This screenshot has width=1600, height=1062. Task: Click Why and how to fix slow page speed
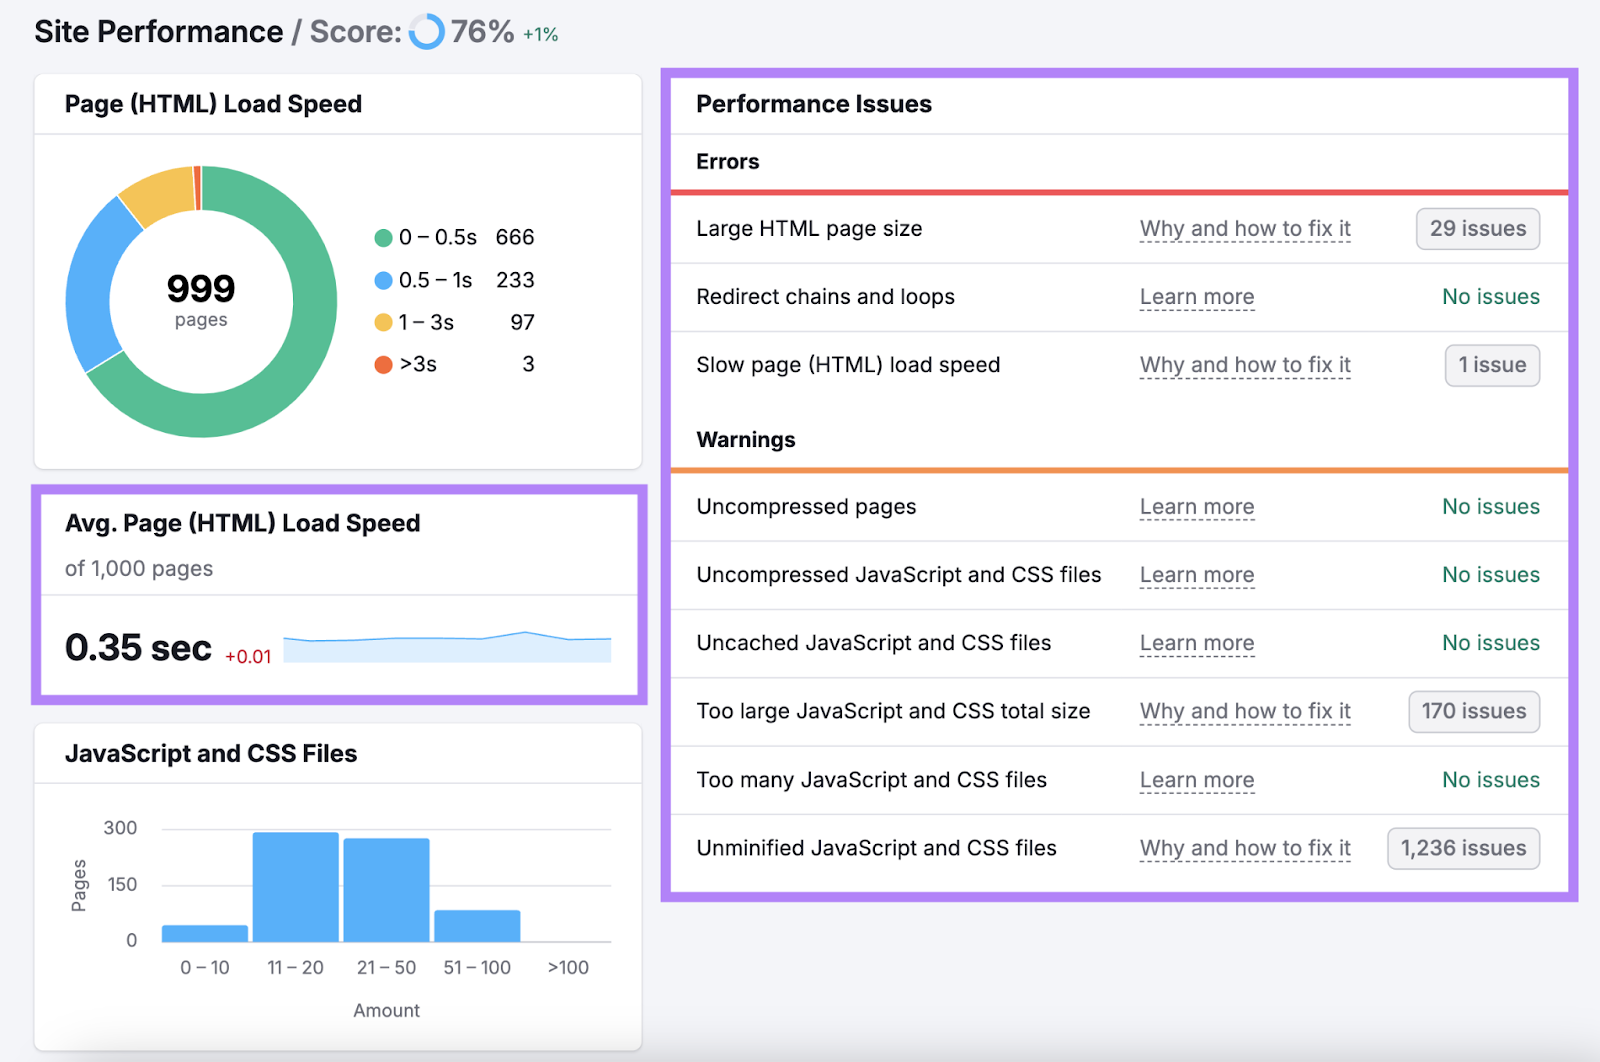[1244, 365]
